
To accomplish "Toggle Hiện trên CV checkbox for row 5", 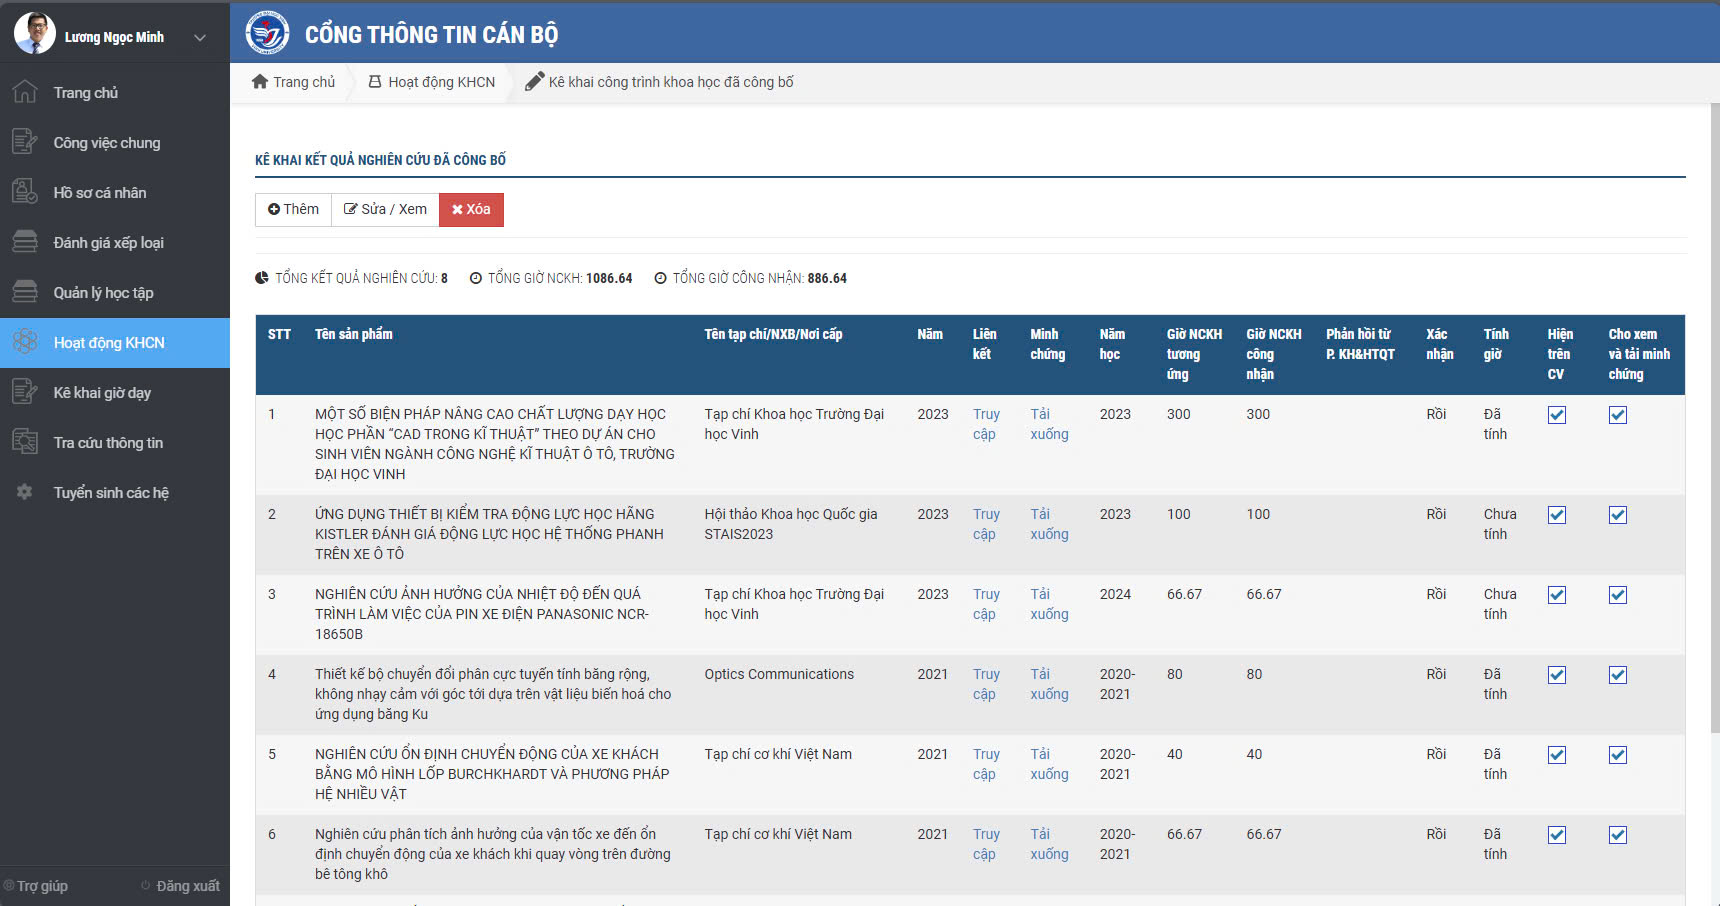I will click(x=1557, y=755).
